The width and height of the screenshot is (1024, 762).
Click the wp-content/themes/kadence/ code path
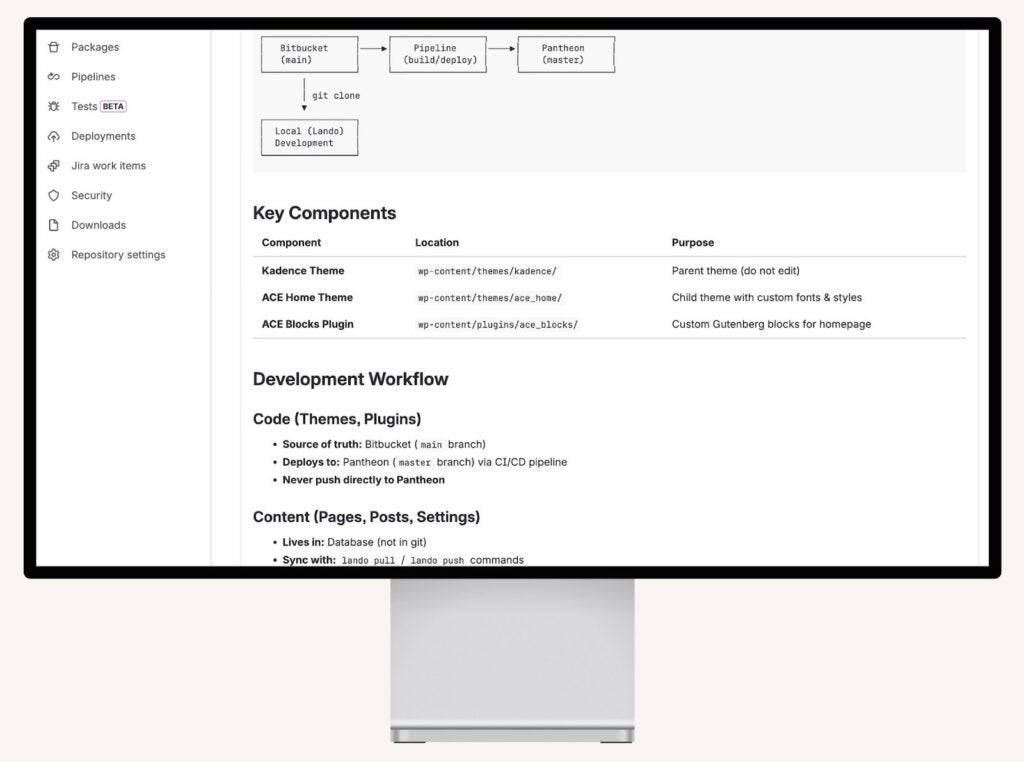coord(487,271)
